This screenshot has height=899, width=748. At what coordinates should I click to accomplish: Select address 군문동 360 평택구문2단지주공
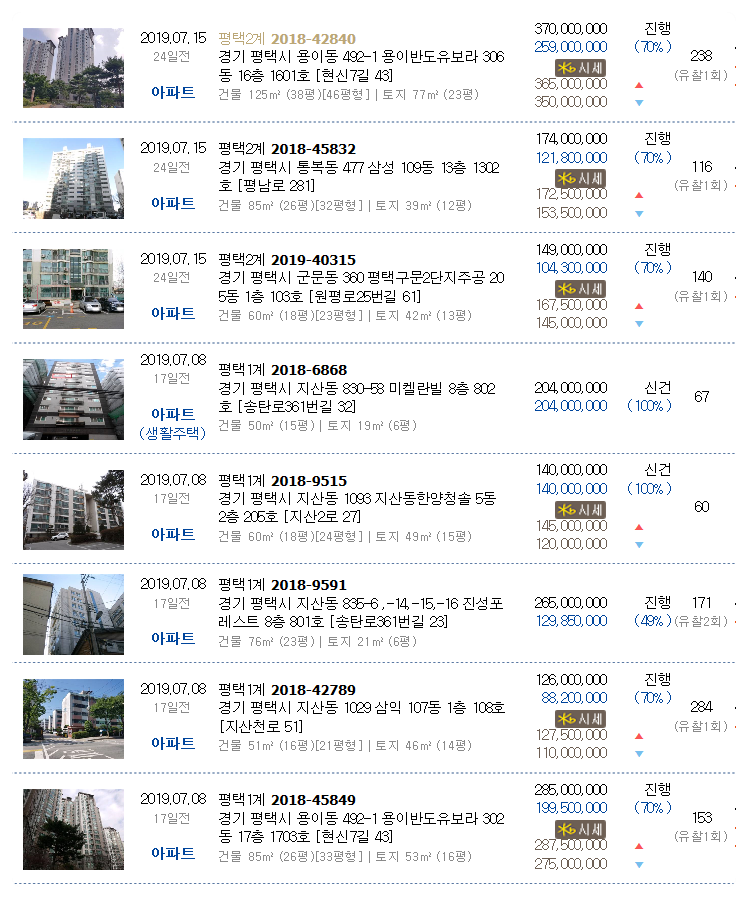361,287
